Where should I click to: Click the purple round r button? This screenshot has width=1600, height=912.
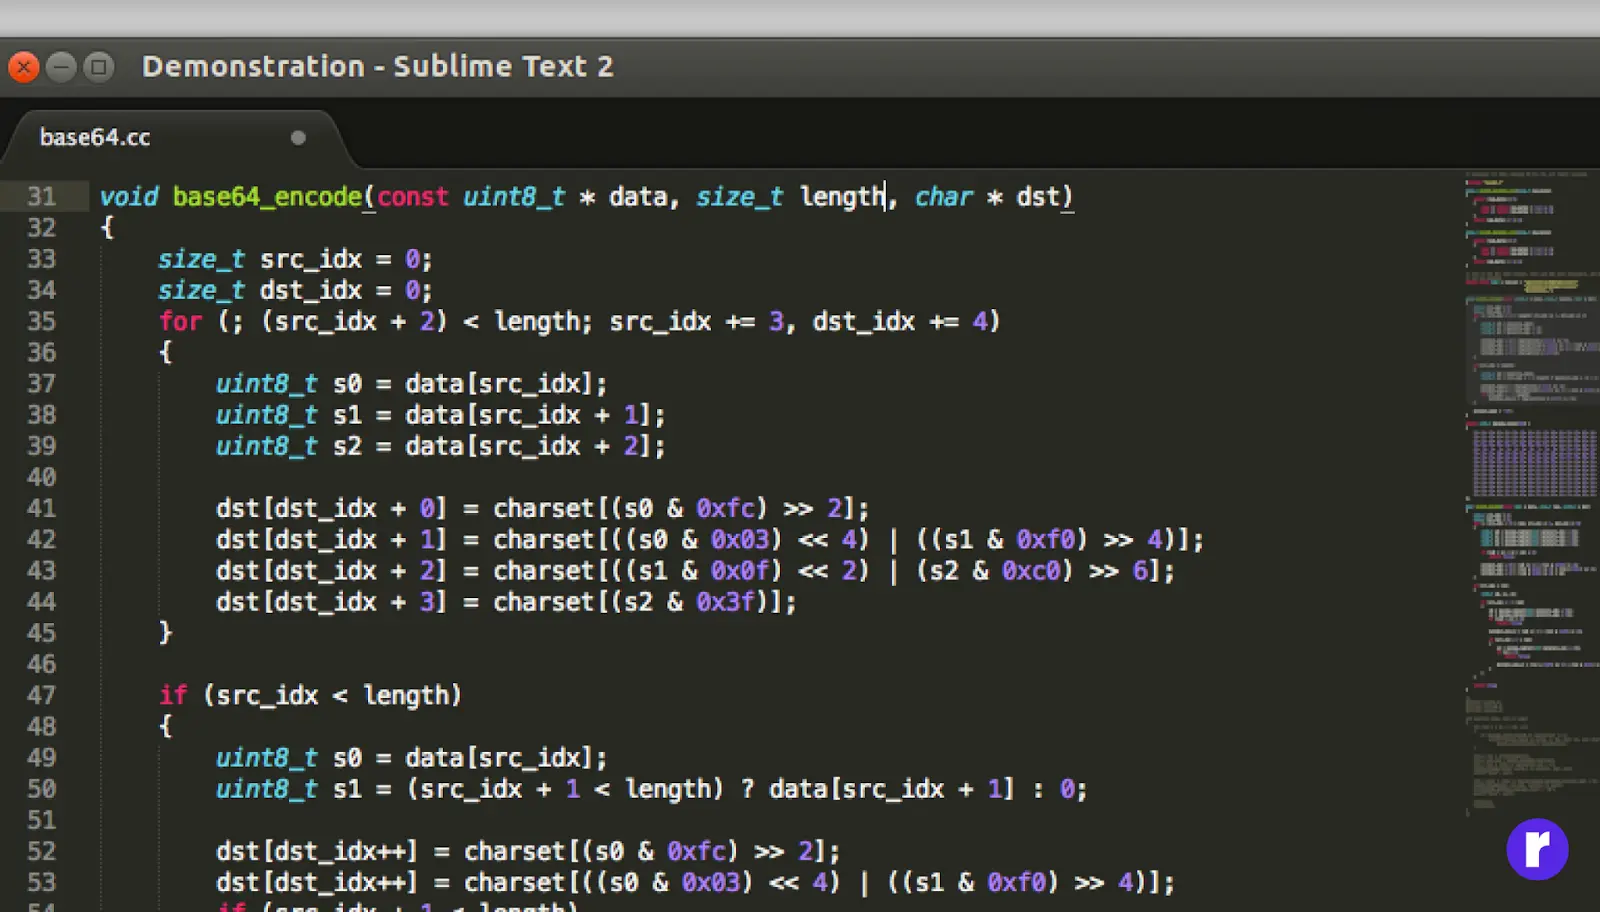[1537, 849]
